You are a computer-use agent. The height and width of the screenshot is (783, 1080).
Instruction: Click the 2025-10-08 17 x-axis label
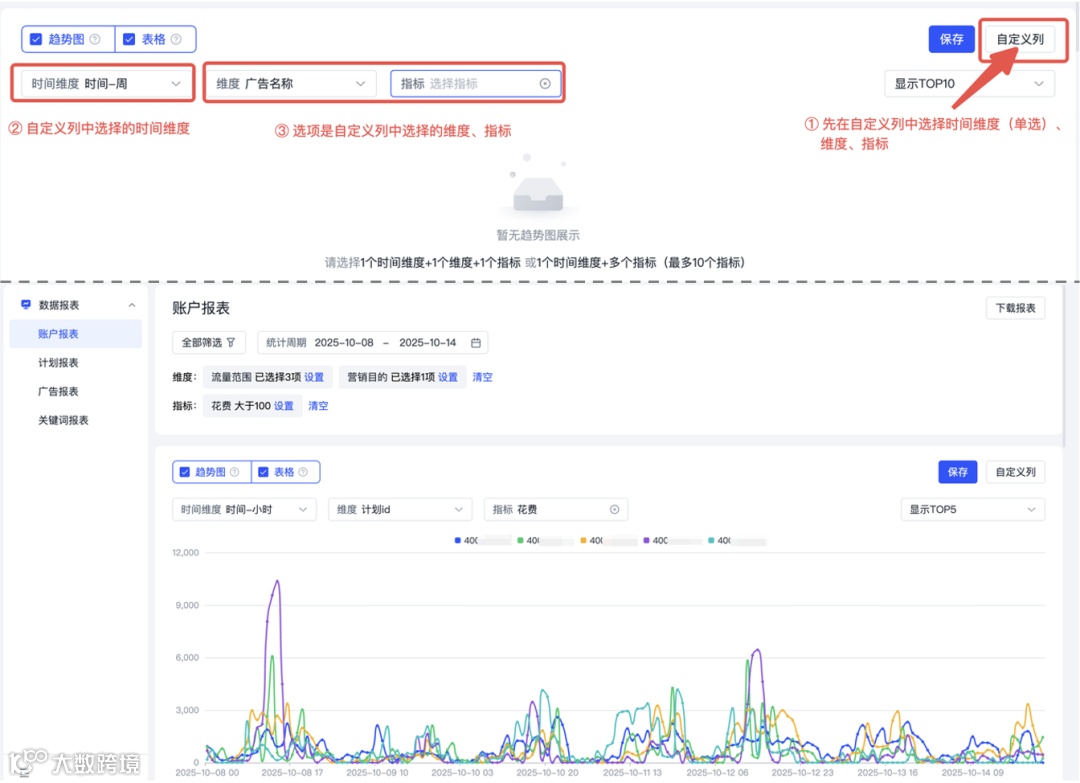tap(292, 773)
